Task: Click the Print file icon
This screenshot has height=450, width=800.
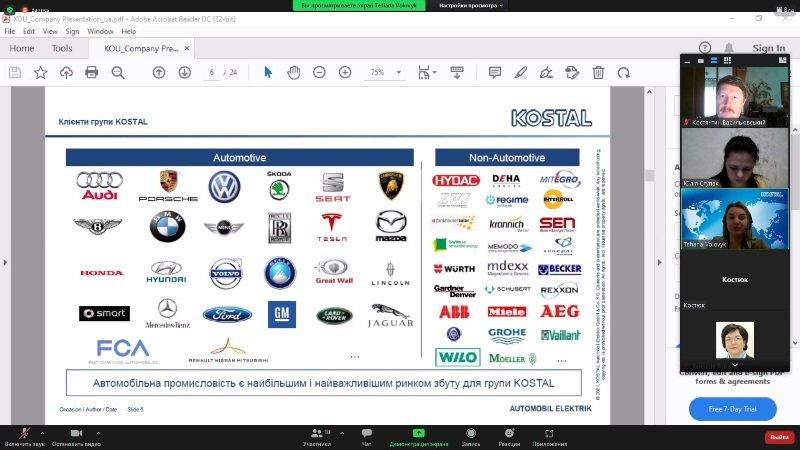Action: click(92, 72)
